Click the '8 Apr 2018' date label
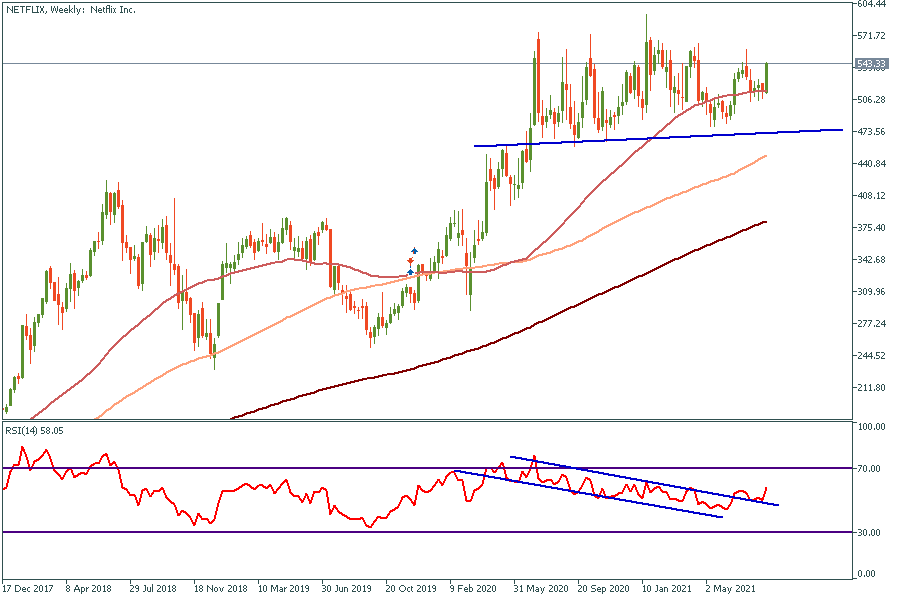900x600 pixels. pyautogui.click(x=88, y=589)
